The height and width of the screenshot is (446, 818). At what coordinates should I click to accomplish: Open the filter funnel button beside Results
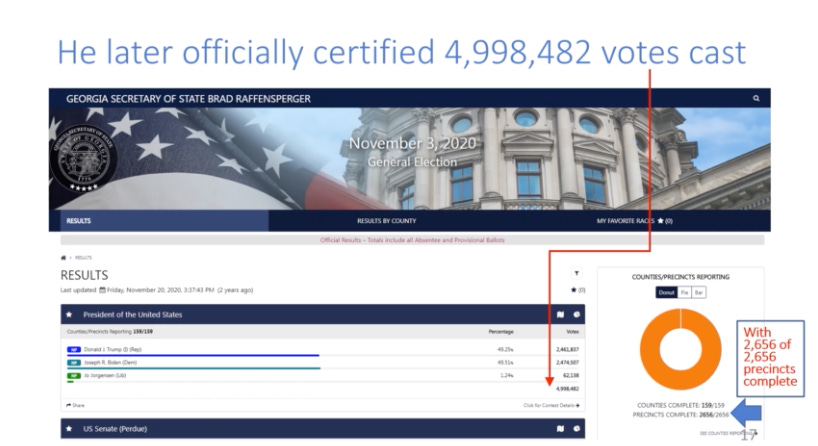click(x=576, y=273)
